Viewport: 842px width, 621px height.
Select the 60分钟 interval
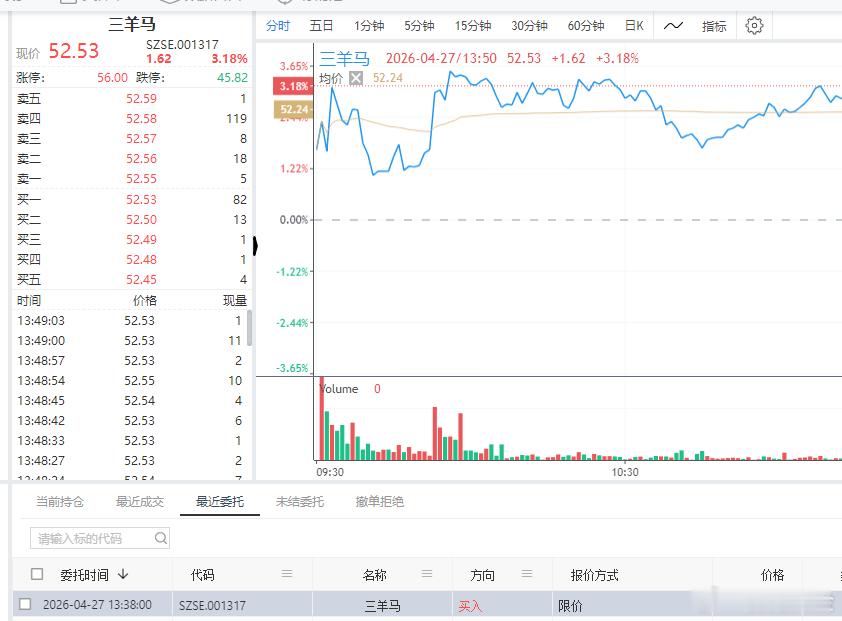[x=586, y=26]
